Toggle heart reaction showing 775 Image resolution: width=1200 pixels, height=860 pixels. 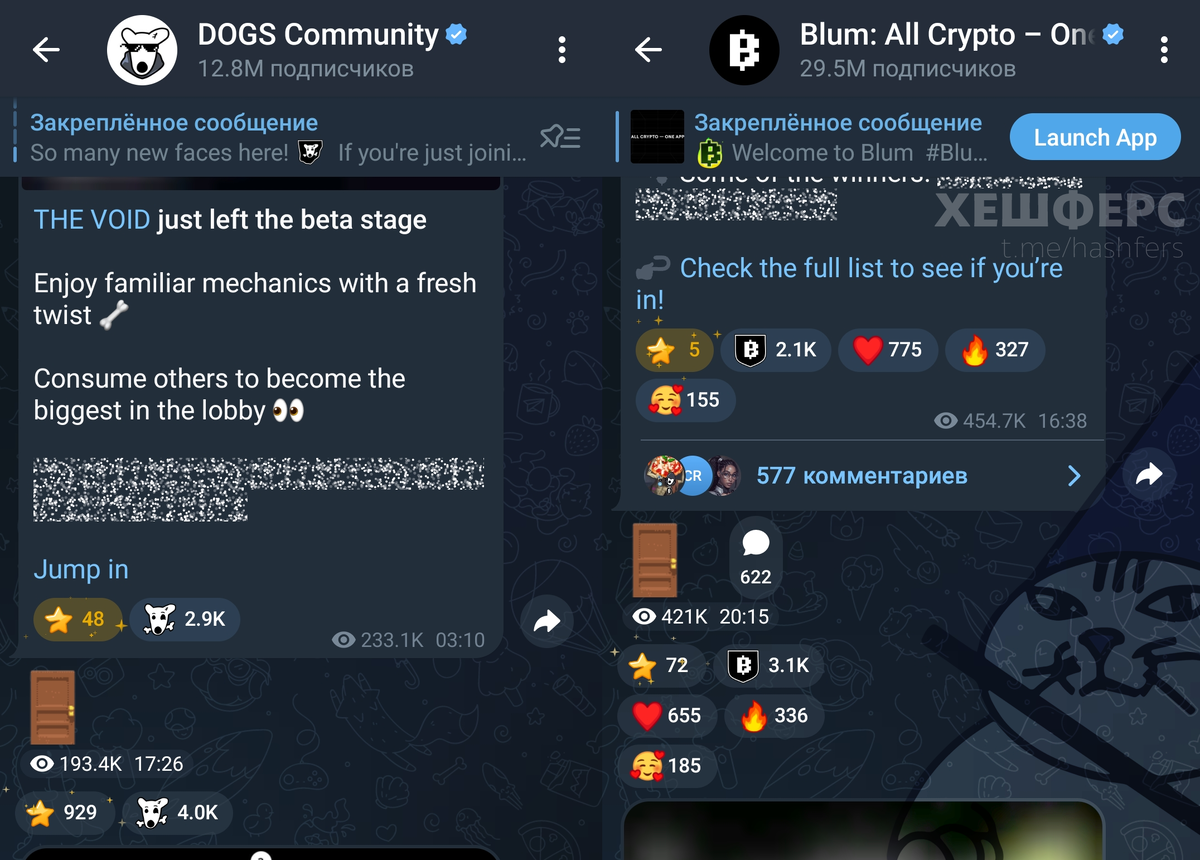887,350
